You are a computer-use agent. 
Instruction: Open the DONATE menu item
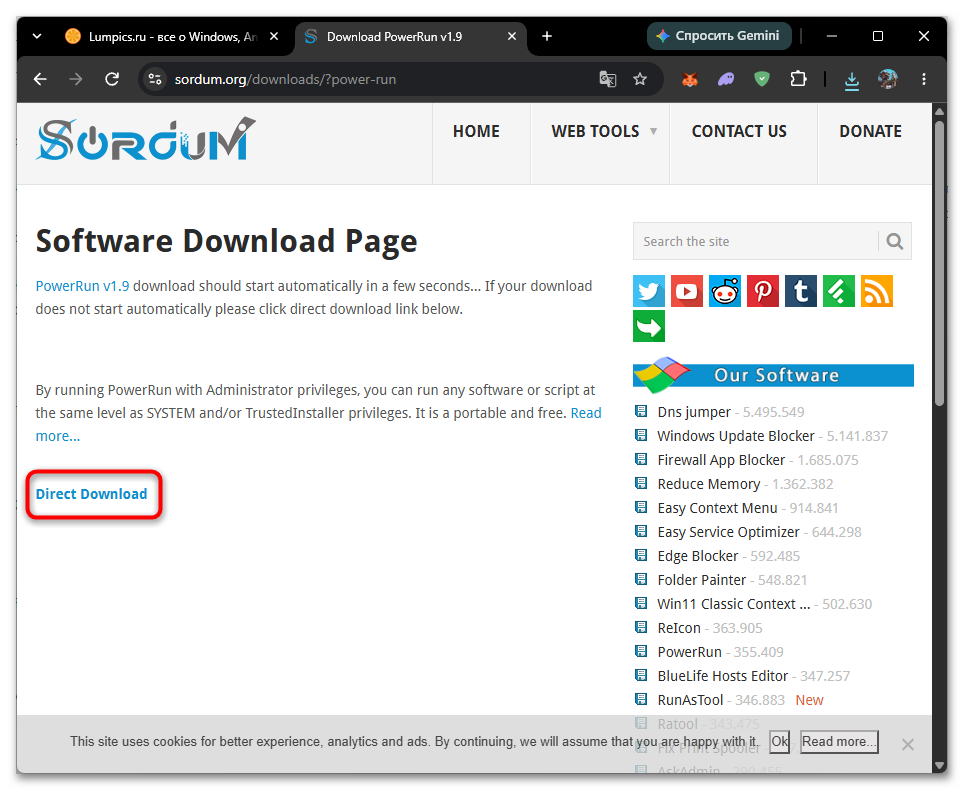(x=870, y=131)
